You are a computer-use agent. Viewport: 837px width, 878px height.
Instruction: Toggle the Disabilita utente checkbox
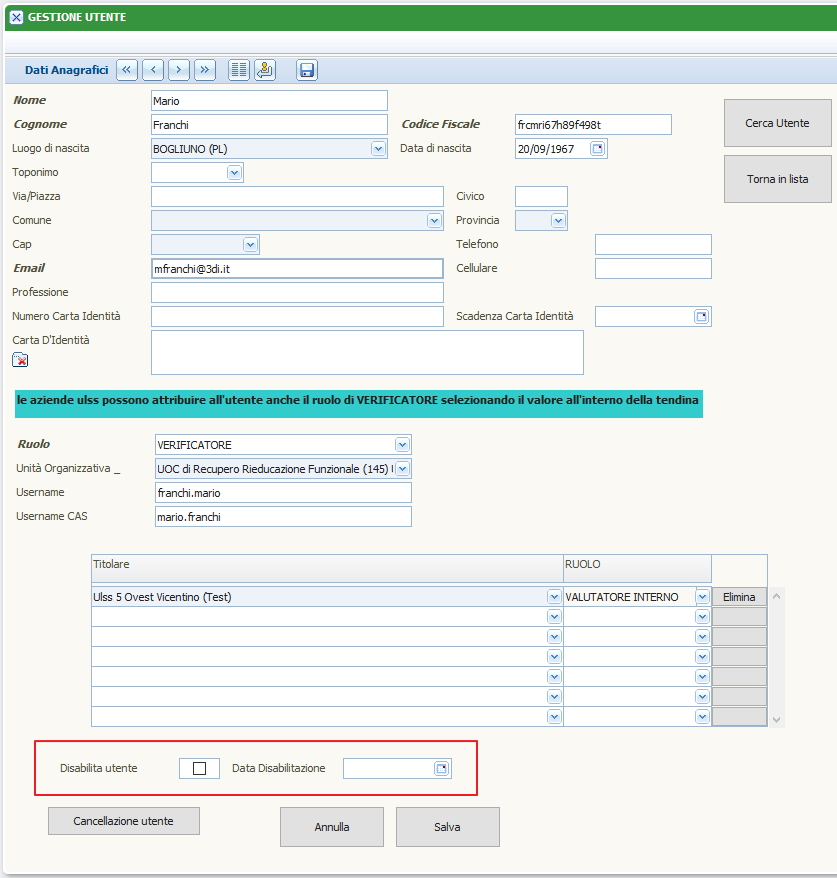199,768
